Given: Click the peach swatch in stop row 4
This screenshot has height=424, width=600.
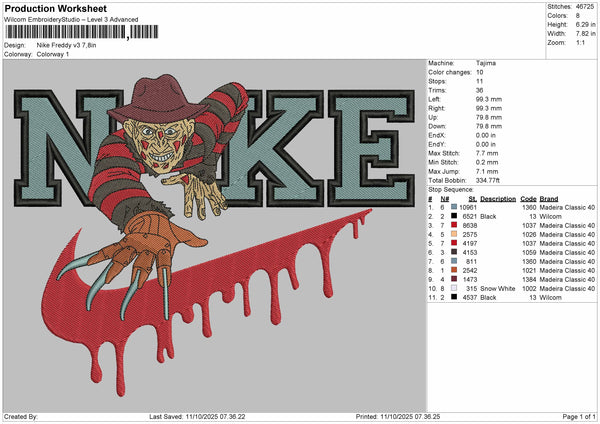Looking at the screenshot, I should [x=454, y=234].
